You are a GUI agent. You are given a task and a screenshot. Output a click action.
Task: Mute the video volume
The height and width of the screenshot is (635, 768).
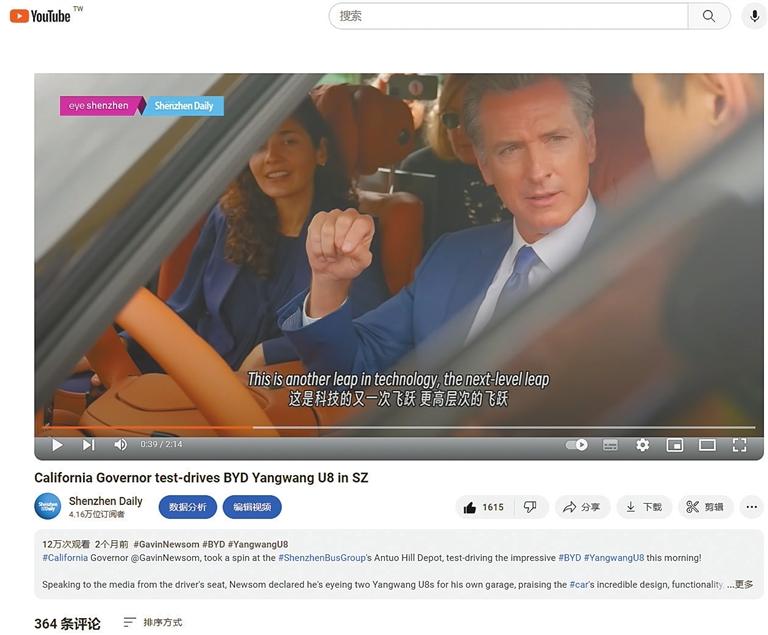click(x=120, y=445)
